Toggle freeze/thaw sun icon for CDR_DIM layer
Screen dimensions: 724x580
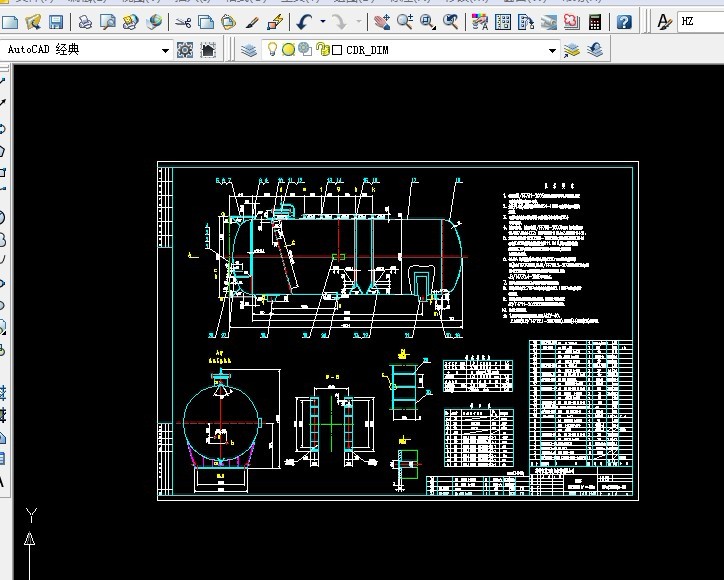288,50
